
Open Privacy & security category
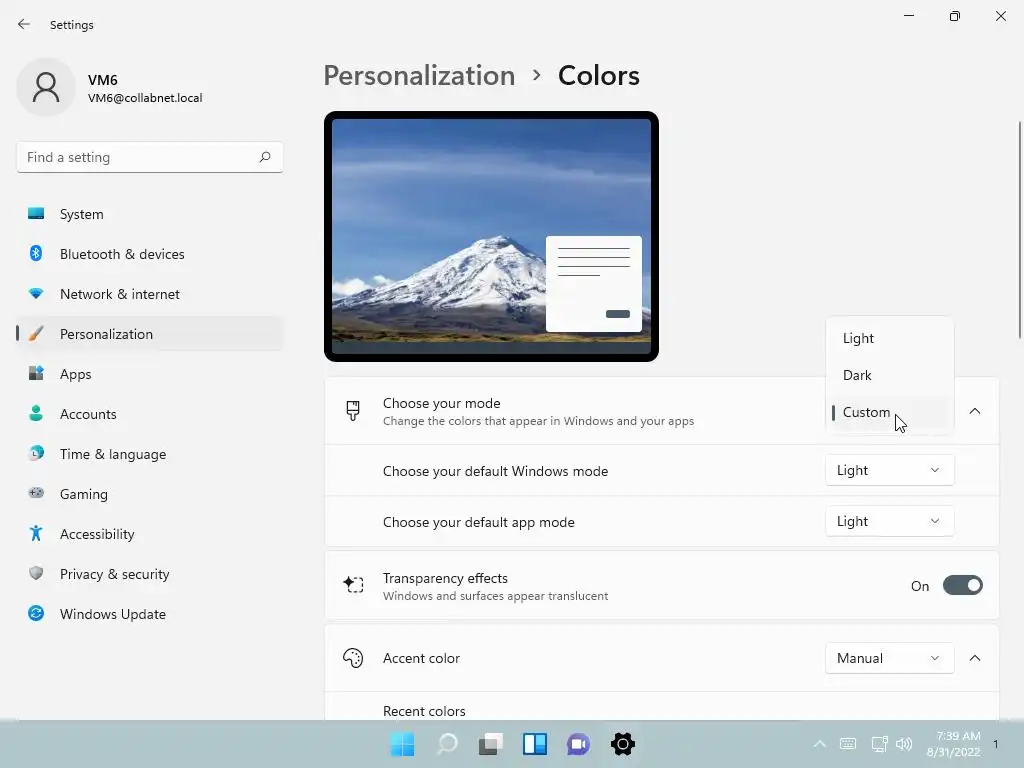point(150,574)
